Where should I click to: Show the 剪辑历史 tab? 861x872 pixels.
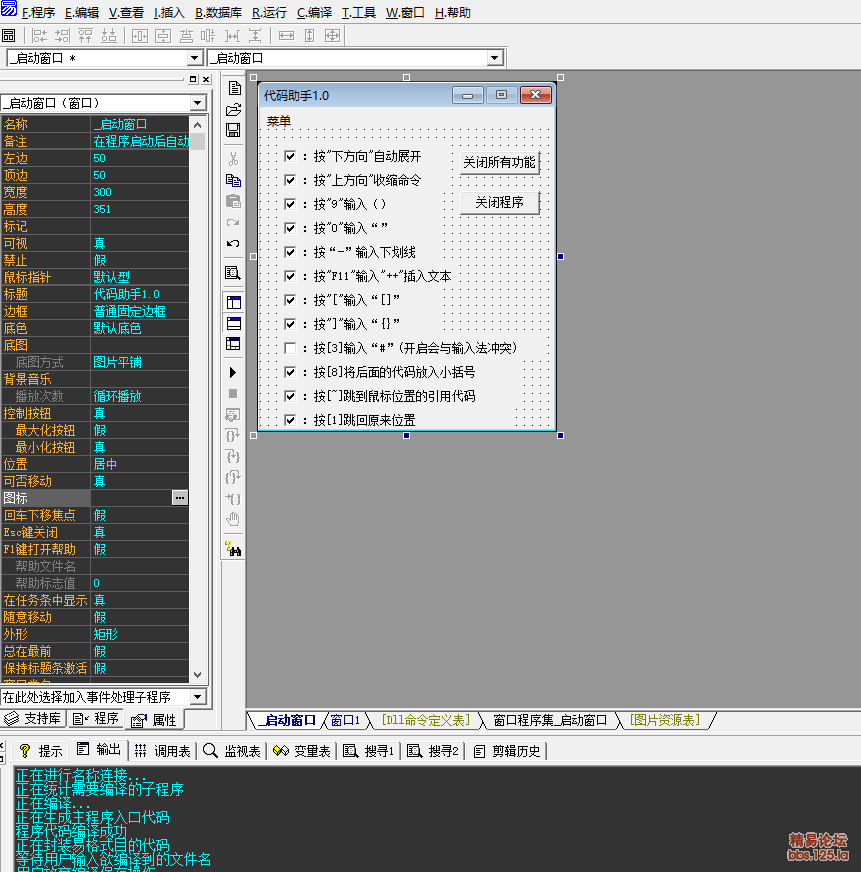point(507,751)
